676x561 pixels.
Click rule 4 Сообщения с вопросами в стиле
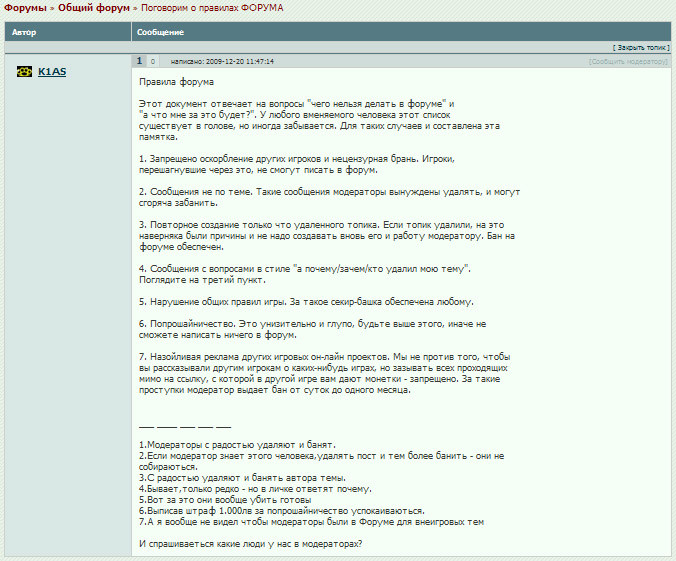click(x=305, y=274)
